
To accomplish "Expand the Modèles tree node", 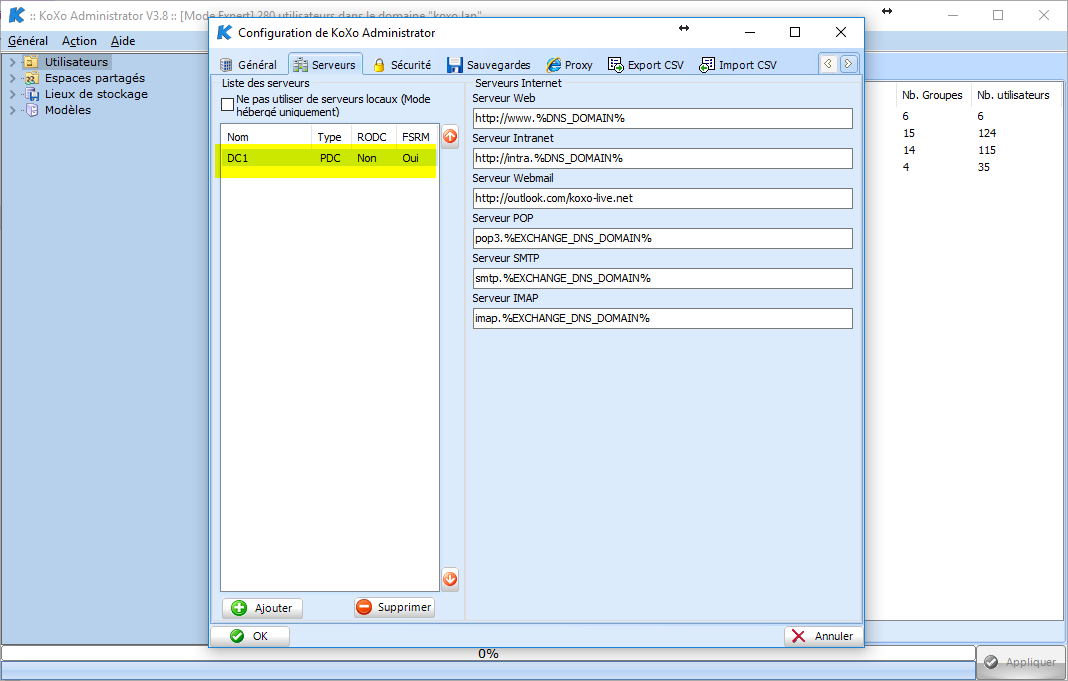I will (x=12, y=110).
